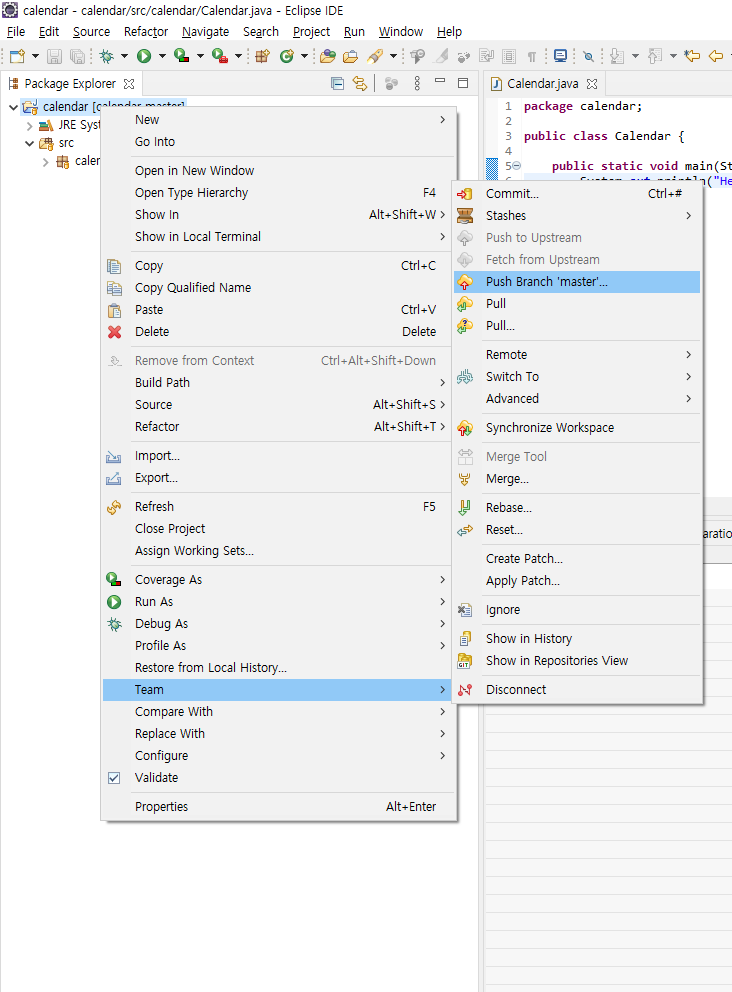Maximize the Package Explorer view
732x992 pixels.
(463, 83)
